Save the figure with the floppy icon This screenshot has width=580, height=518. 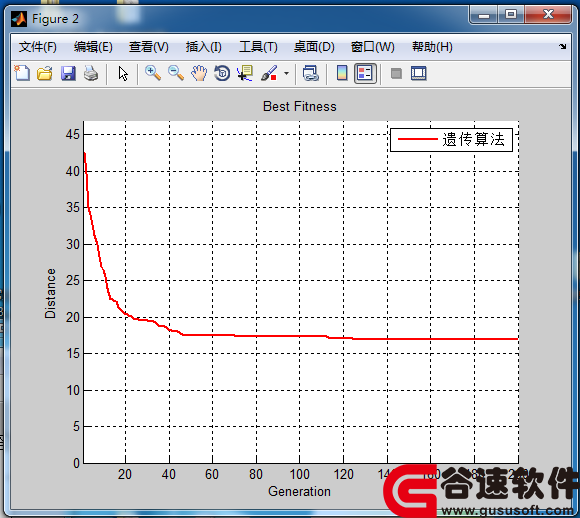(x=68, y=73)
